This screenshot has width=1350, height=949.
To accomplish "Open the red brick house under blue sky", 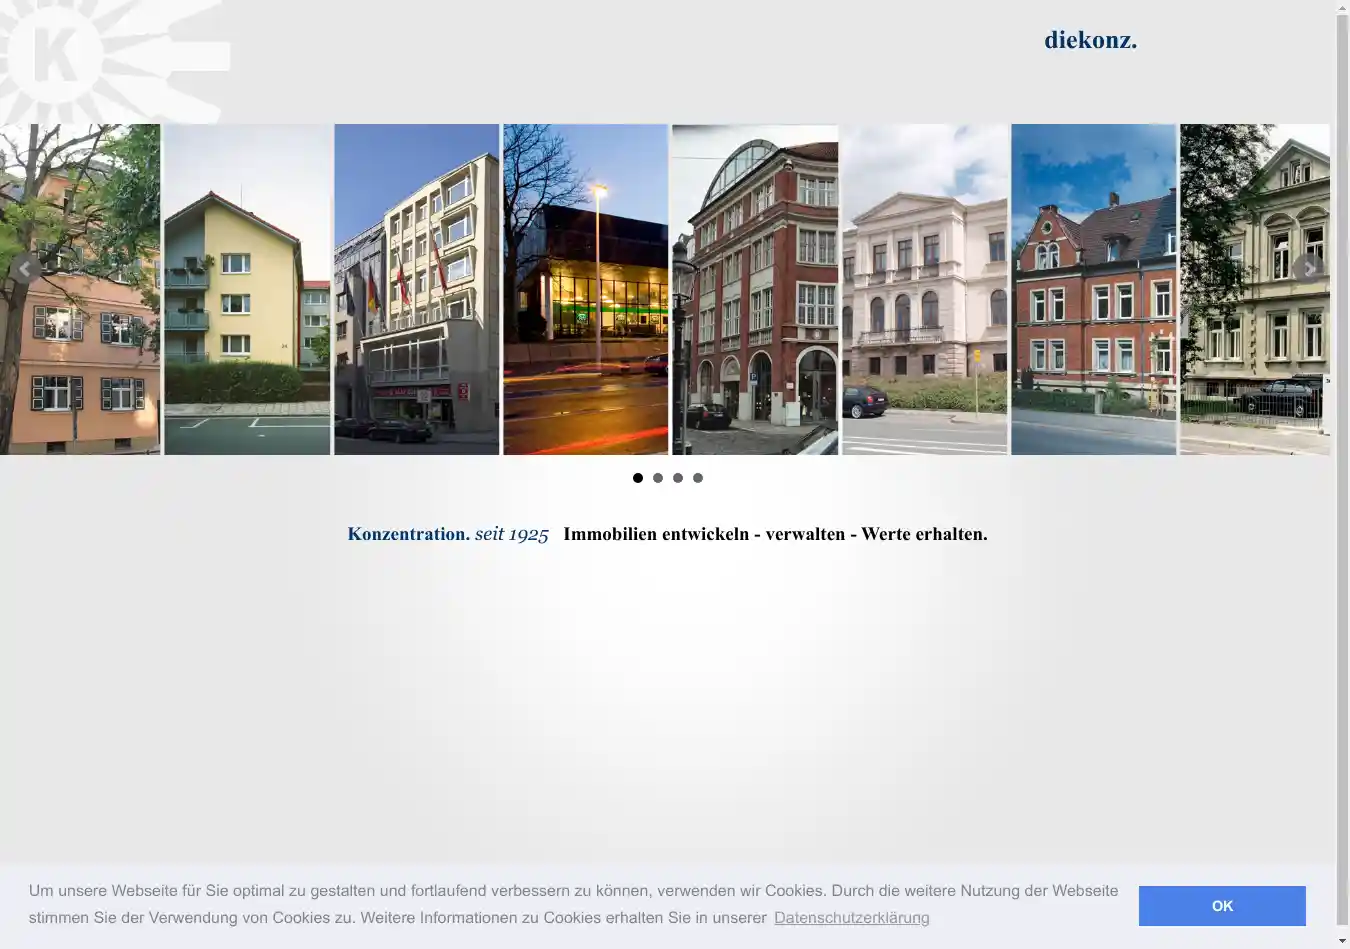I will point(1093,290).
